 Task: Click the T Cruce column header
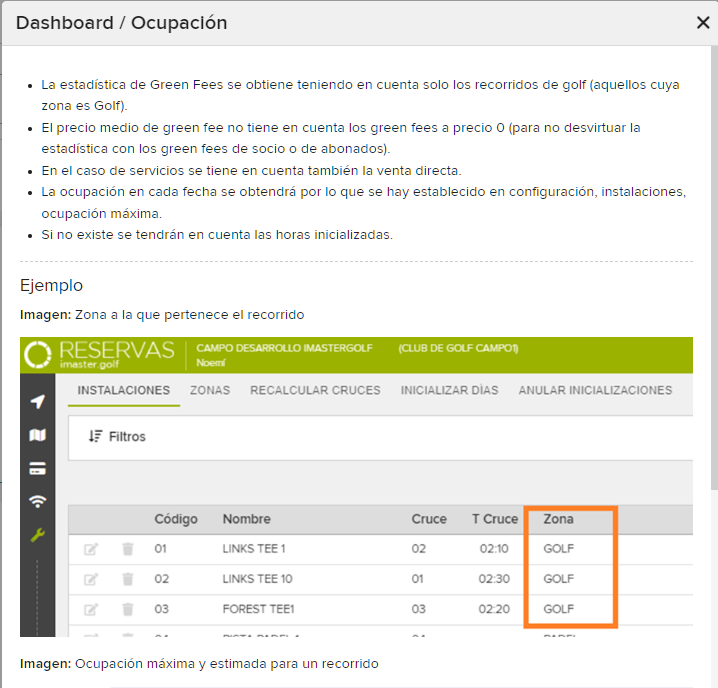[x=495, y=519]
